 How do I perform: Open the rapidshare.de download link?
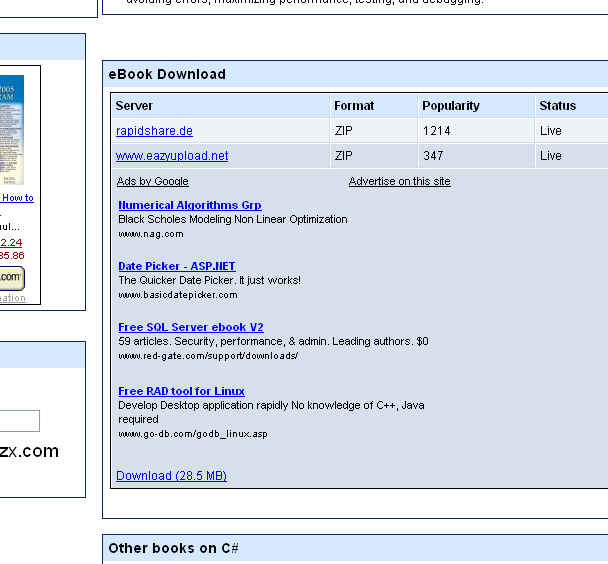click(154, 131)
